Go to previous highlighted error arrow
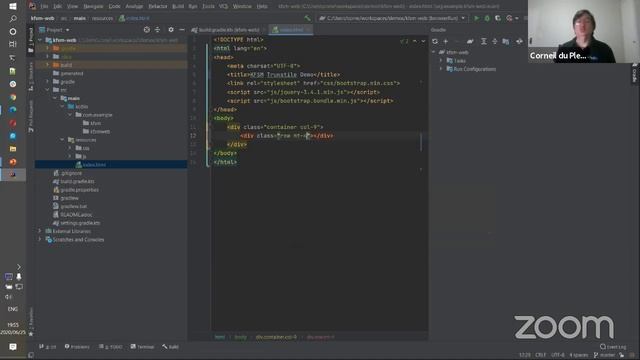The height and width of the screenshot is (360, 640). pos(415,41)
